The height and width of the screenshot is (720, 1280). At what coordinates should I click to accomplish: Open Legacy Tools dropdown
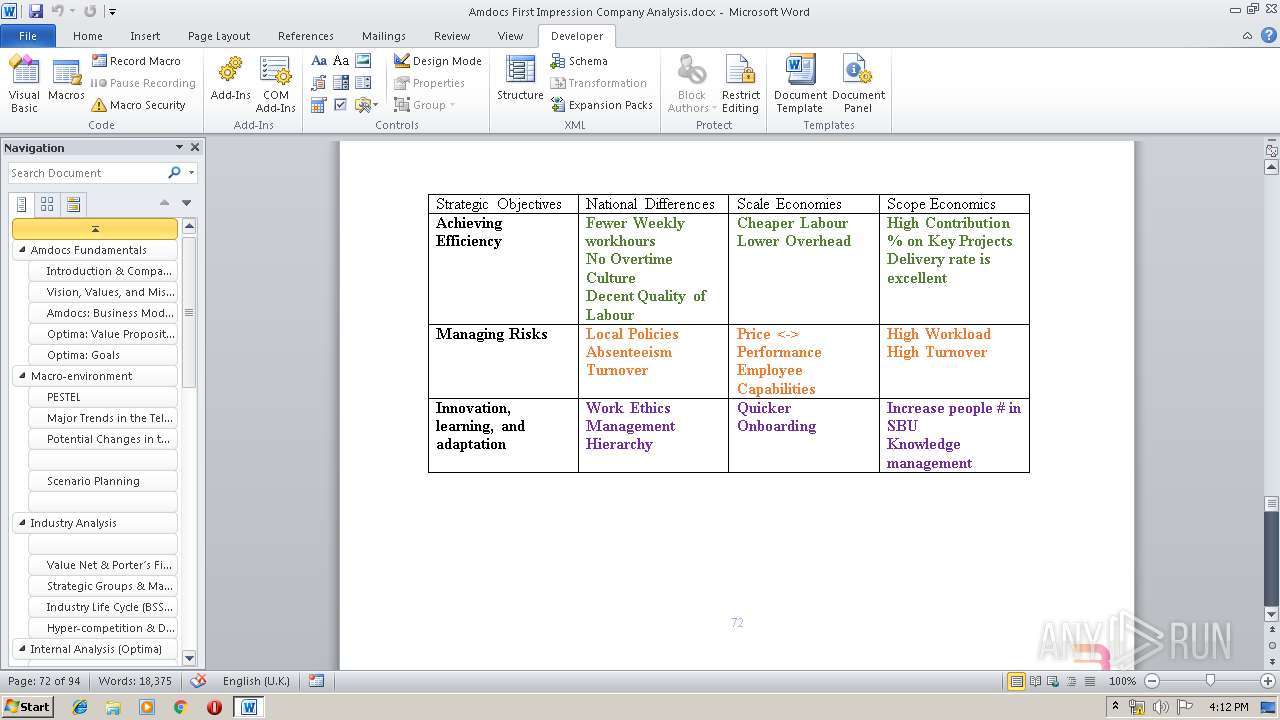tap(366, 105)
